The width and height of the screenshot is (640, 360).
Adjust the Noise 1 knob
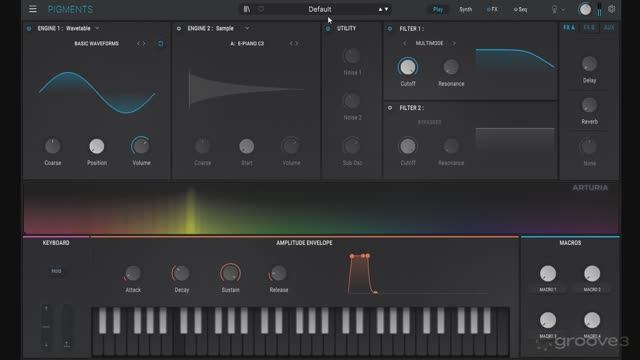tap(352, 56)
